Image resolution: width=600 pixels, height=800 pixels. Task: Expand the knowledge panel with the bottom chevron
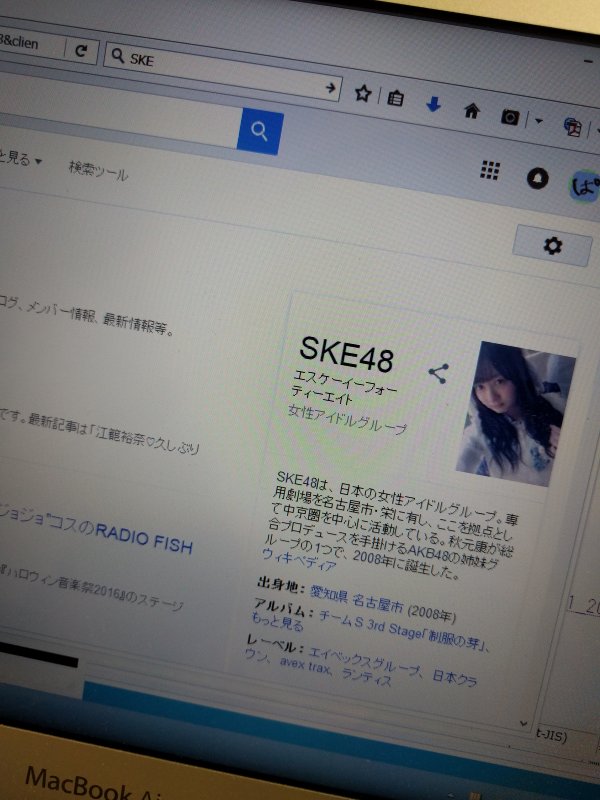coord(522,723)
